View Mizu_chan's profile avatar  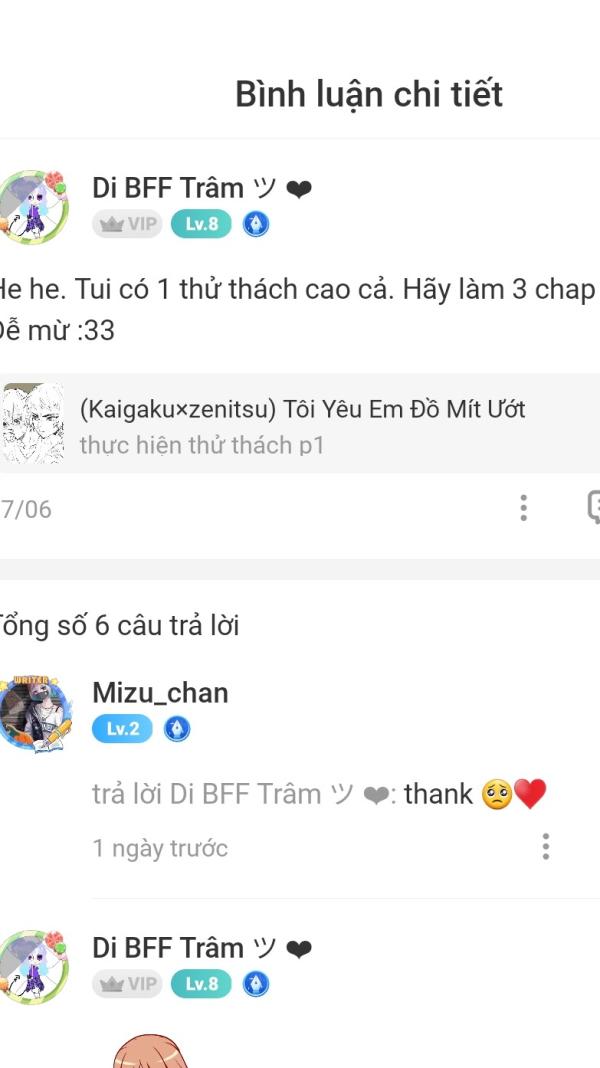point(35,714)
